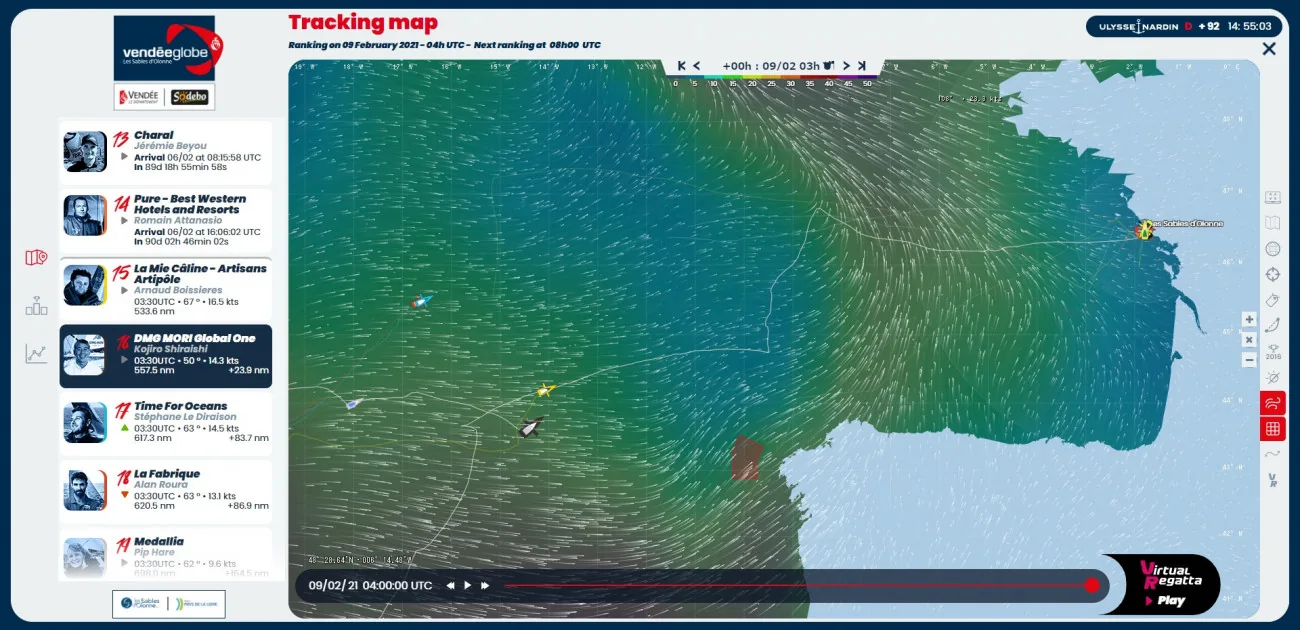Screen dimensions: 1300x630
Task: Jump to first weather forecast step
Action: tap(682, 66)
